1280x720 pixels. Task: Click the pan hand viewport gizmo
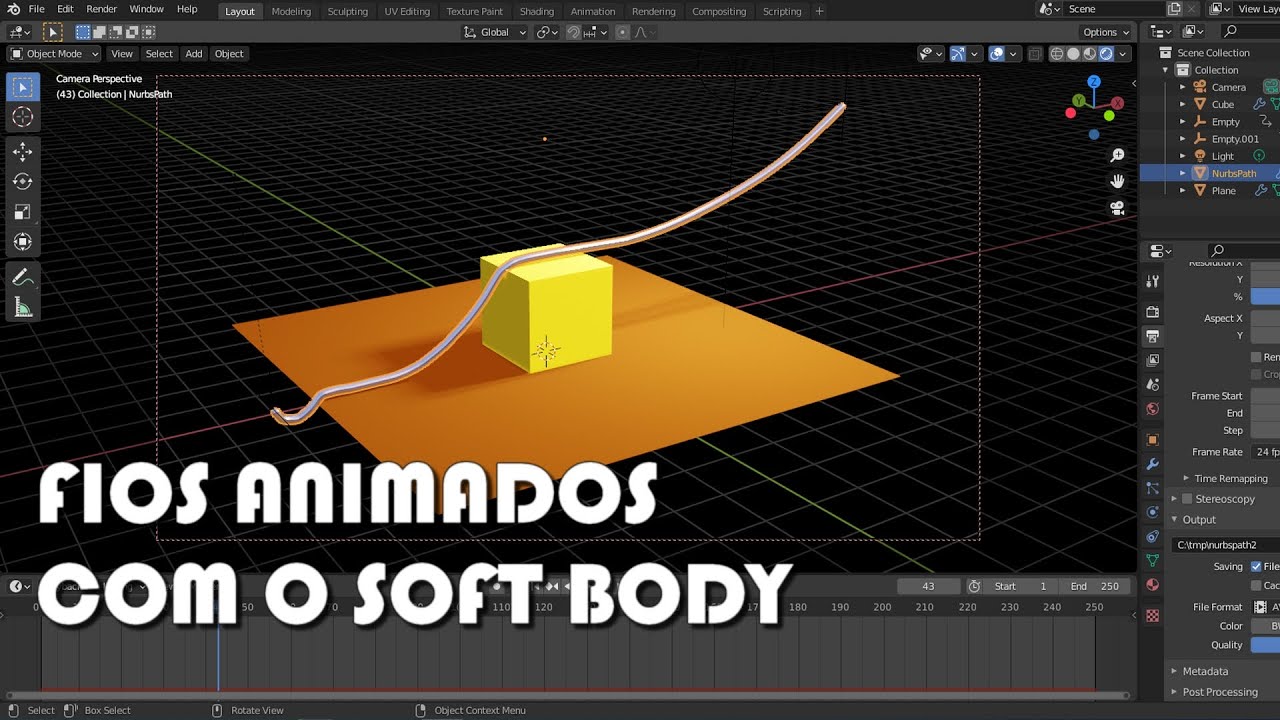click(x=1118, y=181)
